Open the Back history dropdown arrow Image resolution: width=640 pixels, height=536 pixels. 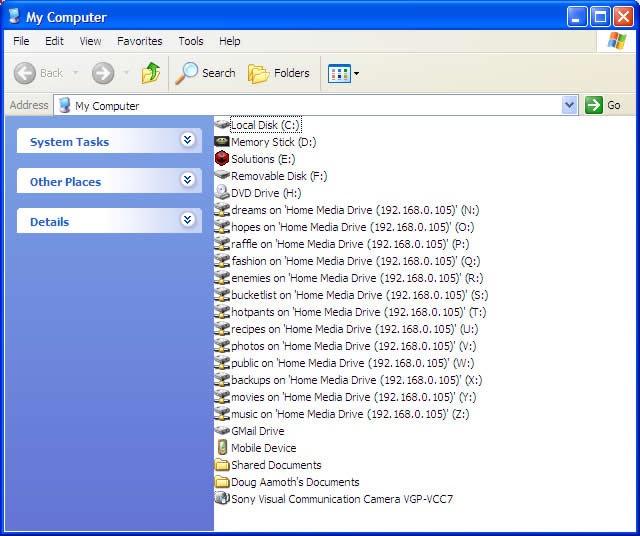(76, 73)
